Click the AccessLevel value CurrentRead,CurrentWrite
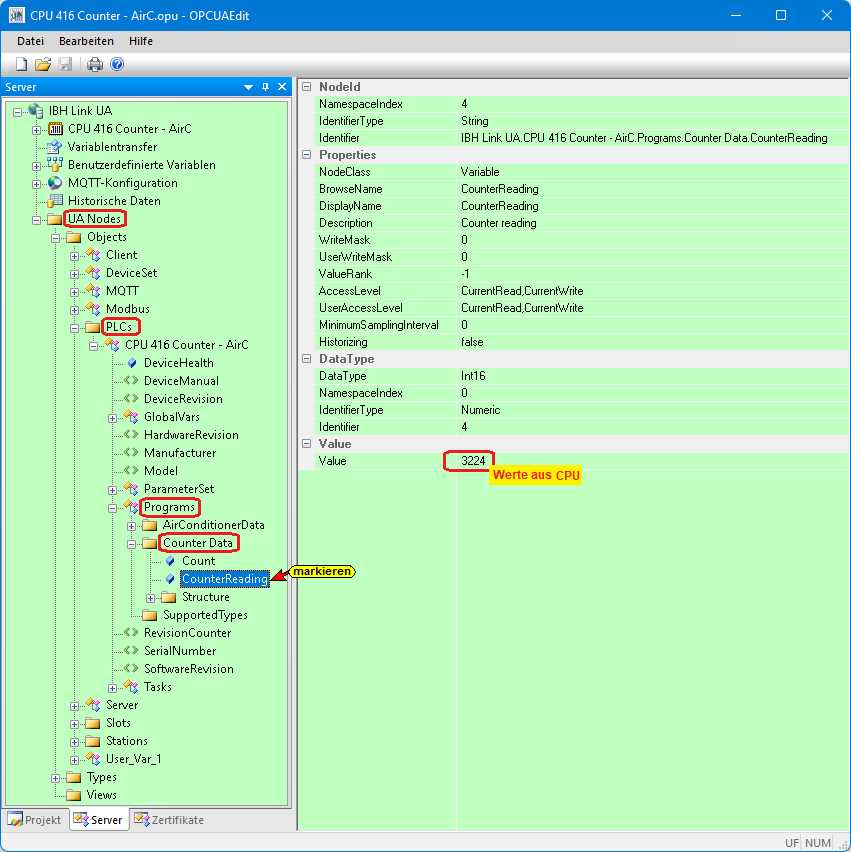This screenshot has width=851, height=852. tap(522, 291)
